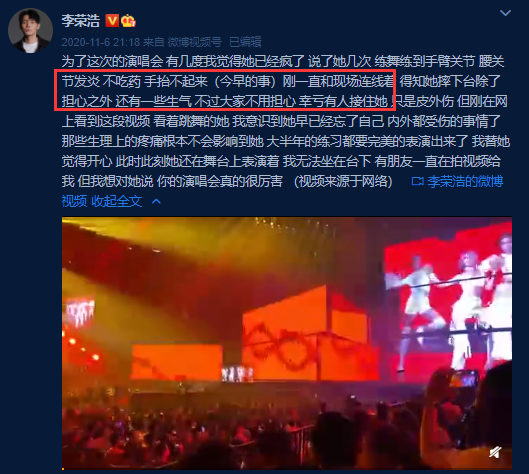Open the 2020-11-6 21:18 timestamp link
Screen dimensions: 529x474
click(101, 42)
